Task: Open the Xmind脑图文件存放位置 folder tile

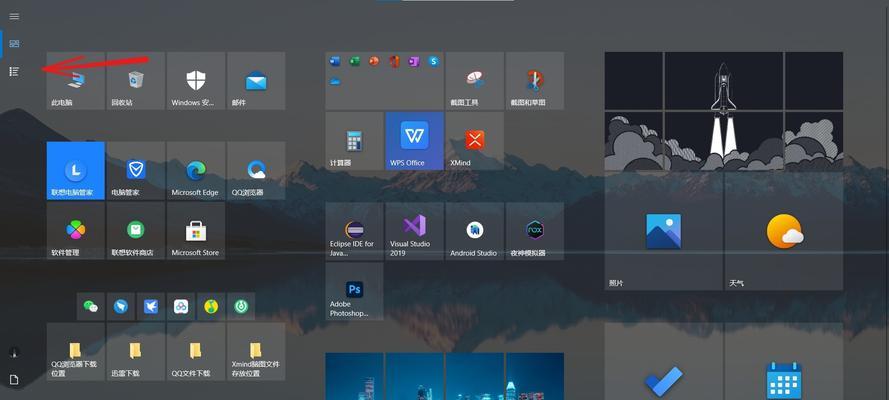Action: [256, 352]
